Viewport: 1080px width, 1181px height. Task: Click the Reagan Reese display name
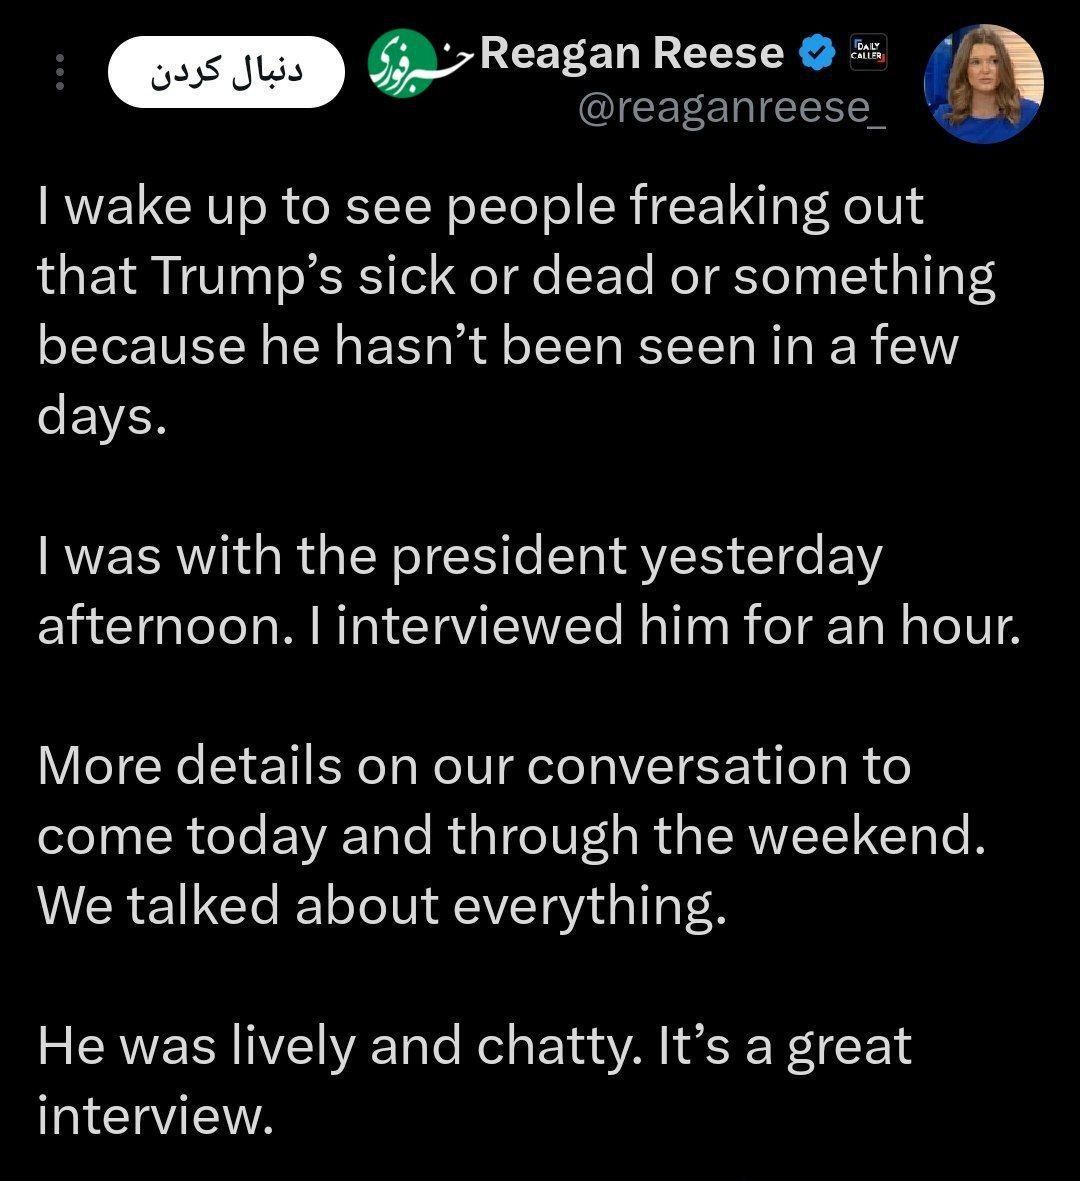coord(632,53)
